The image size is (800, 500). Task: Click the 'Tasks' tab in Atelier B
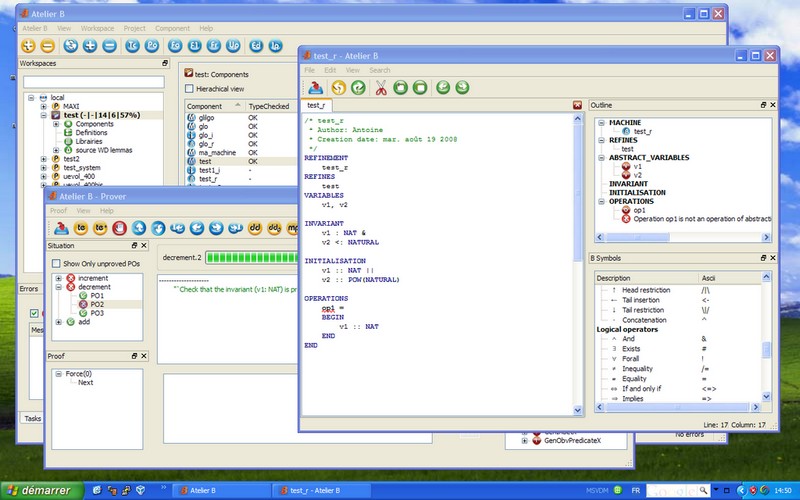pyautogui.click(x=32, y=418)
